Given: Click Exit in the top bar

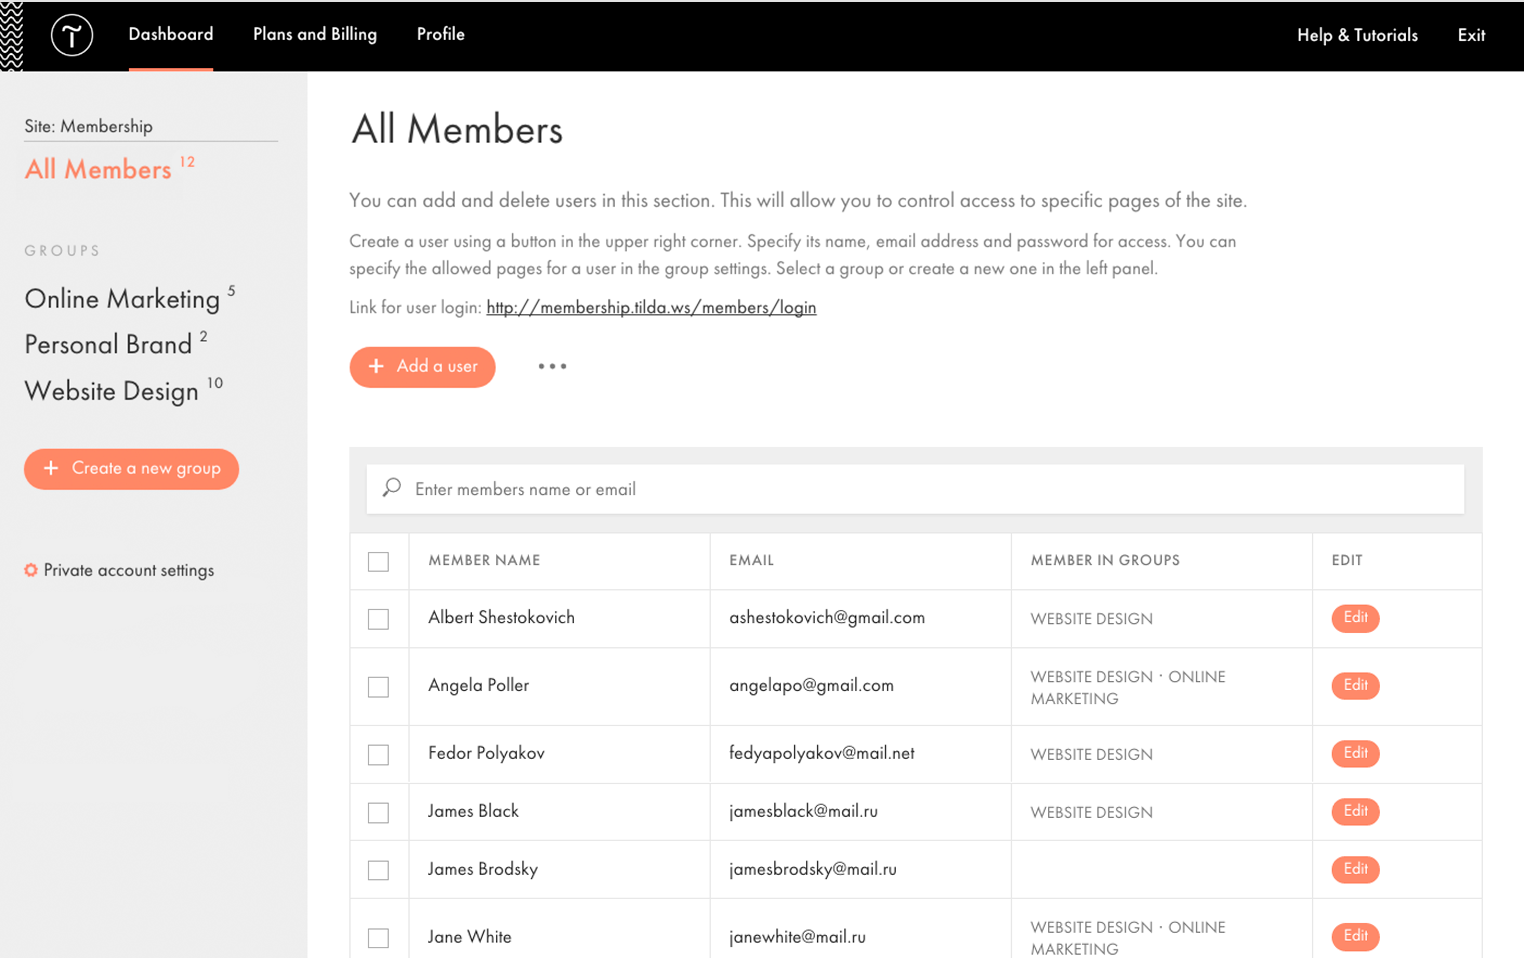Looking at the screenshot, I should [1470, 35].
